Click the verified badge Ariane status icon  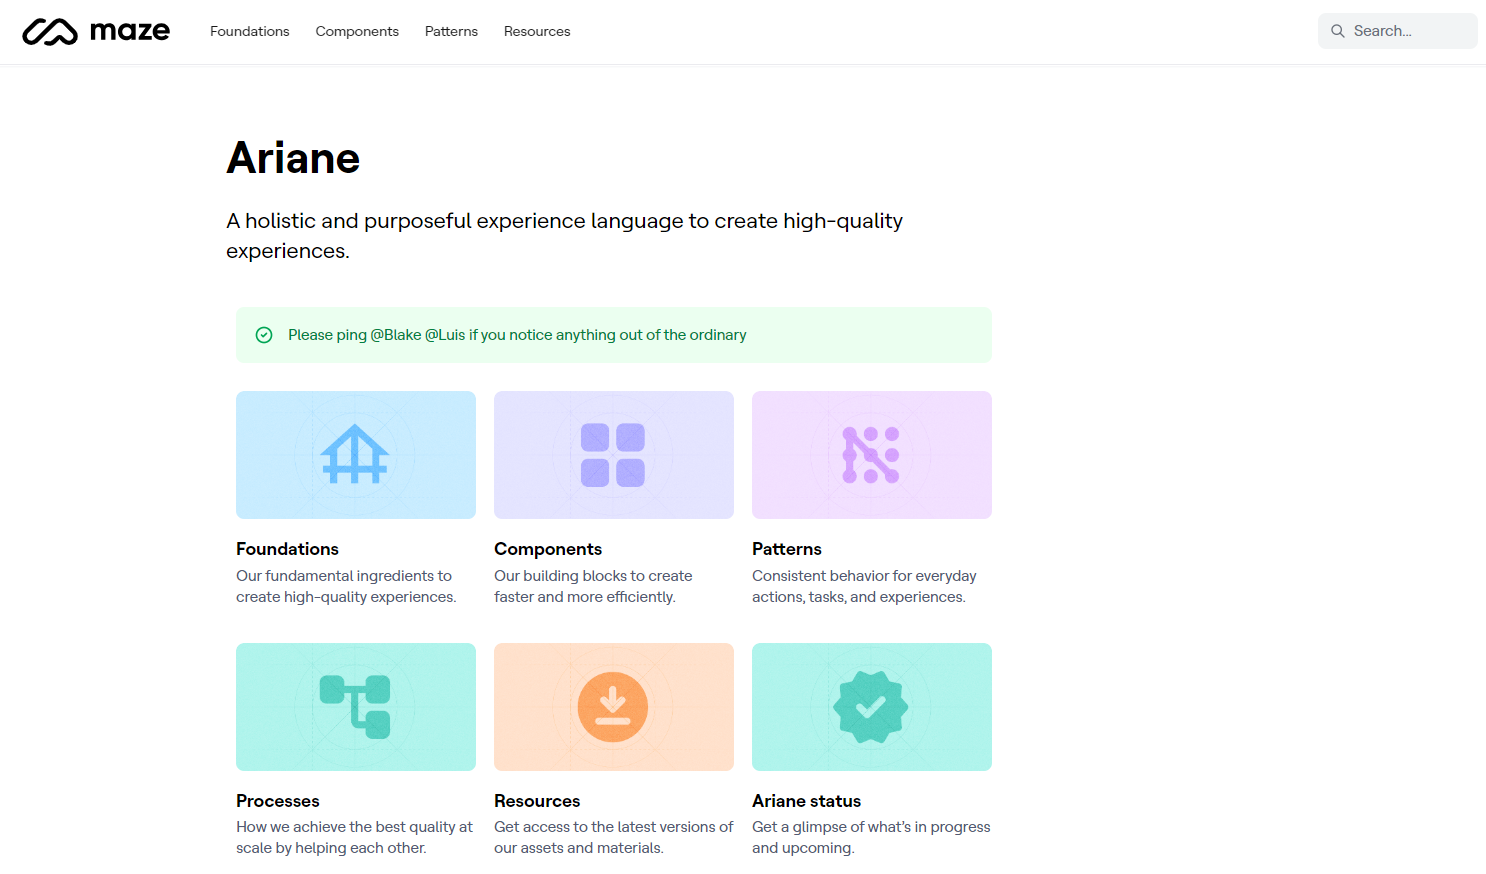(871, 707)
